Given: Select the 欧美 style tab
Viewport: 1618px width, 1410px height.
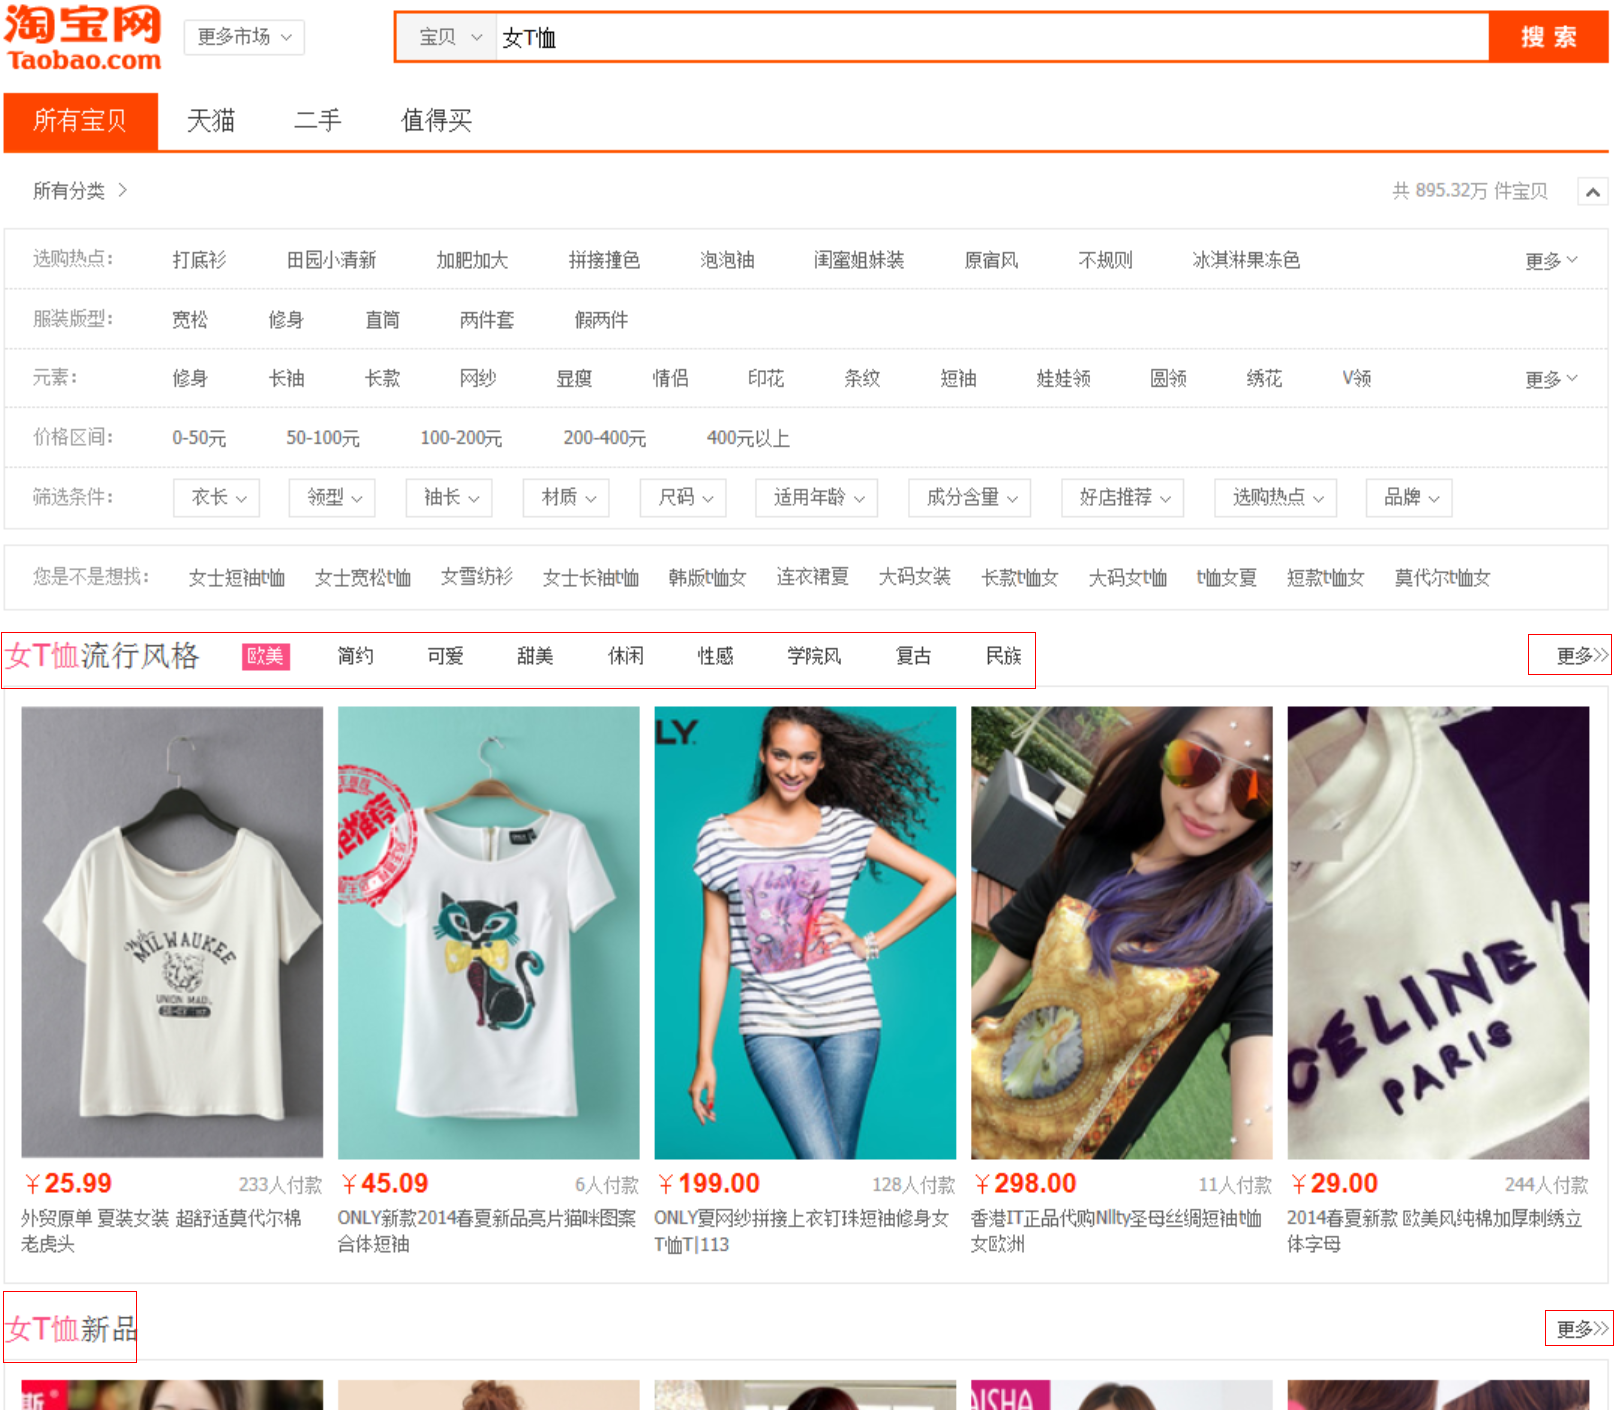Looking at the screenshot, I should pyautogui.click(x=266, y=656).
